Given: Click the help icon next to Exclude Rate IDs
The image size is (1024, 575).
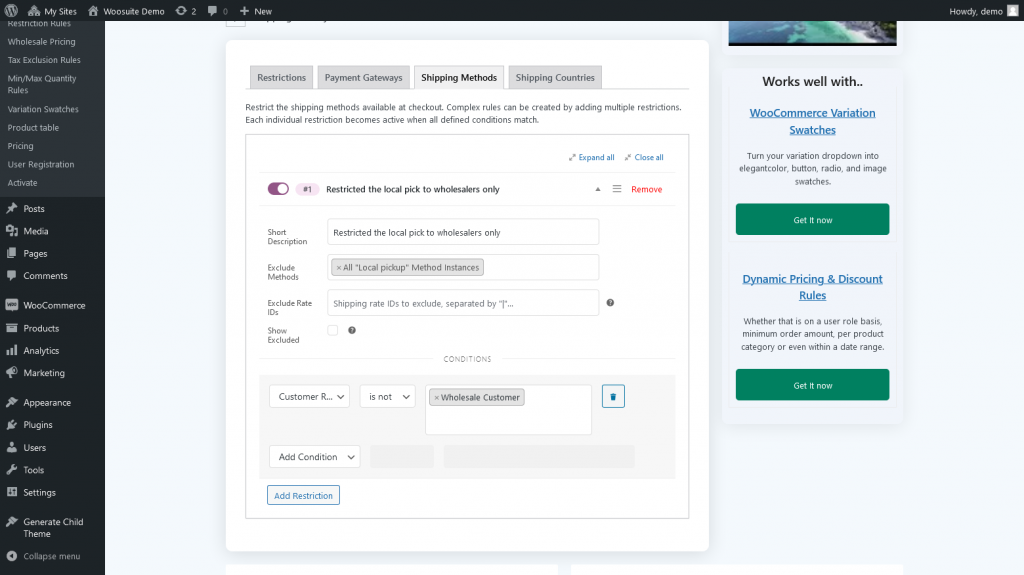Looking at the screenshot, I should tap(610, 303).
